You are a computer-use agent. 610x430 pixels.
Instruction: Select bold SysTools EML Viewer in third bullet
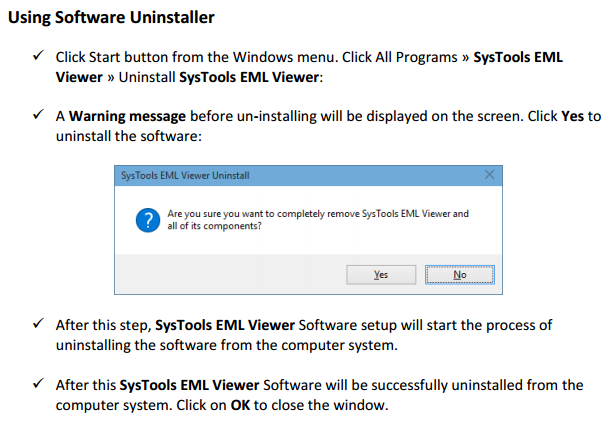225,325
